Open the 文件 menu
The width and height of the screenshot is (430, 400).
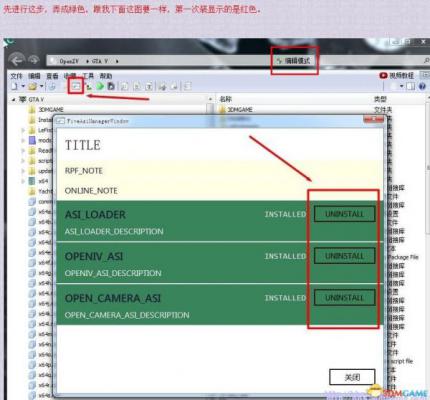16,76
